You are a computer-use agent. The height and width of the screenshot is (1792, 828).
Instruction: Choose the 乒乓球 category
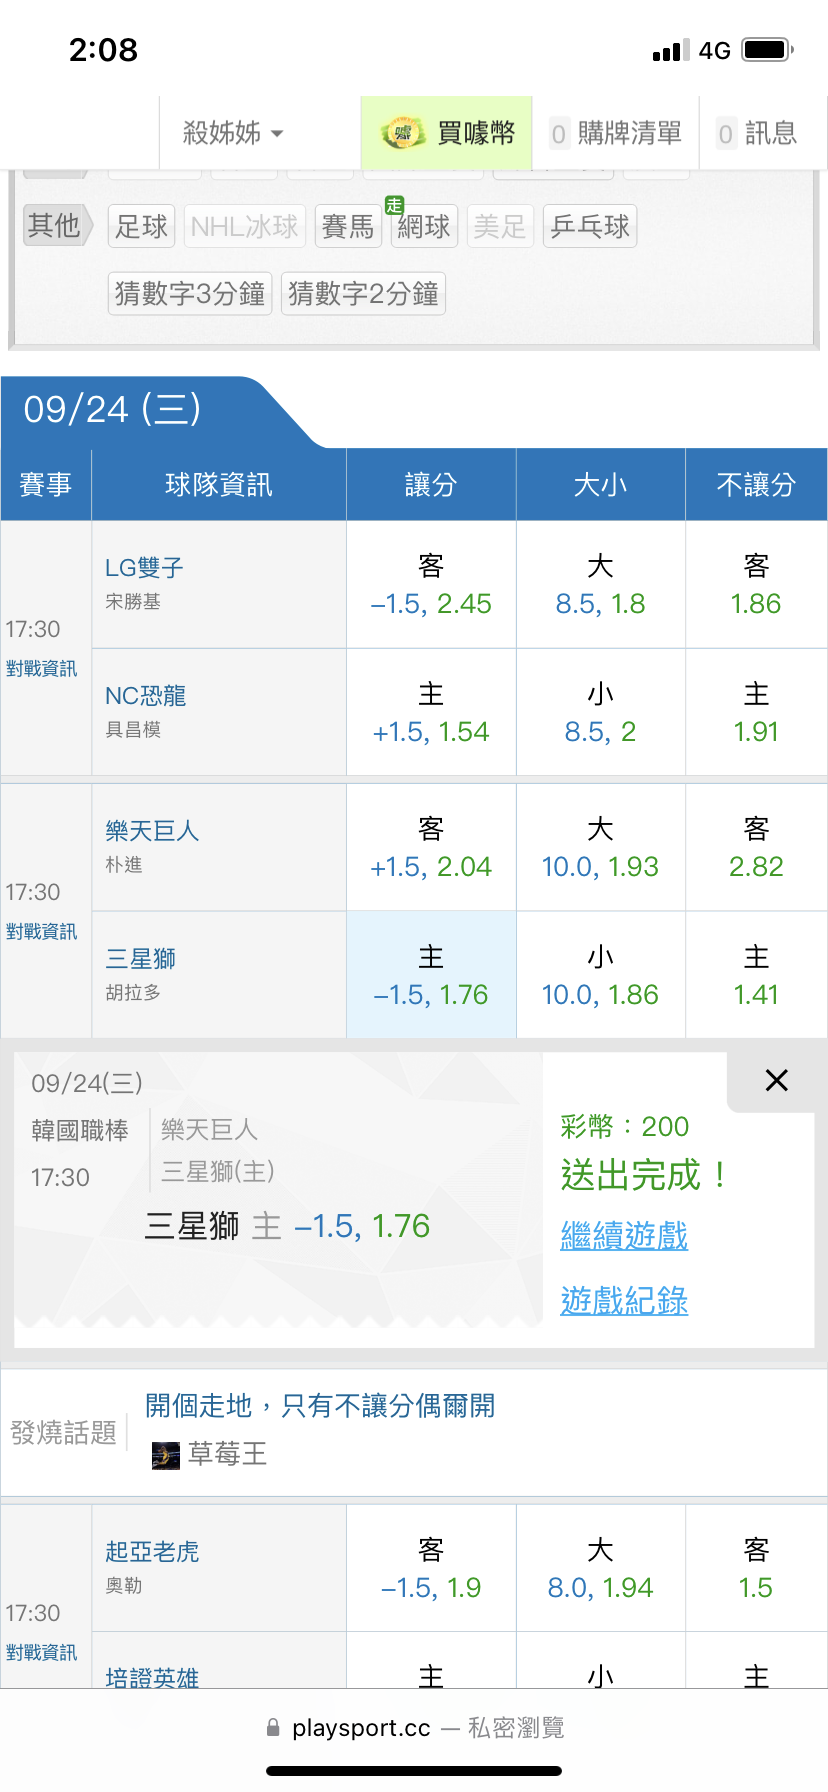590,227
